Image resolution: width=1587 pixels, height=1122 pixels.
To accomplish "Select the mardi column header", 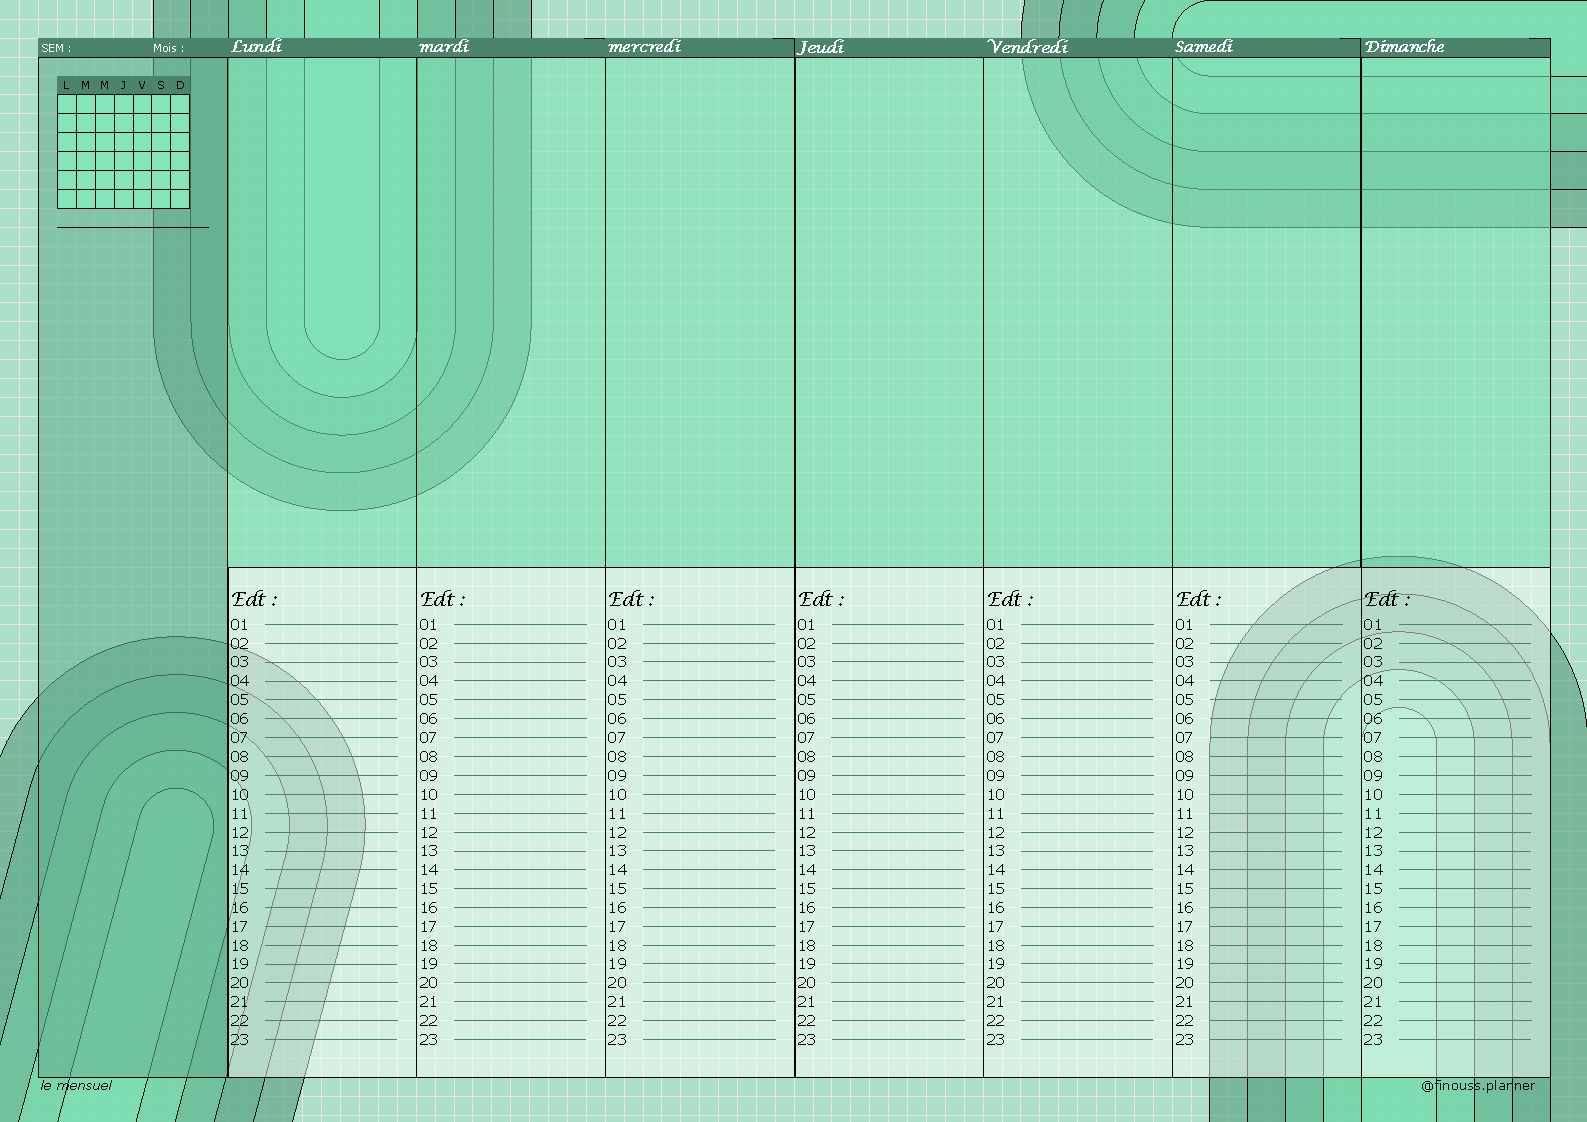I will tap(444, 47).
